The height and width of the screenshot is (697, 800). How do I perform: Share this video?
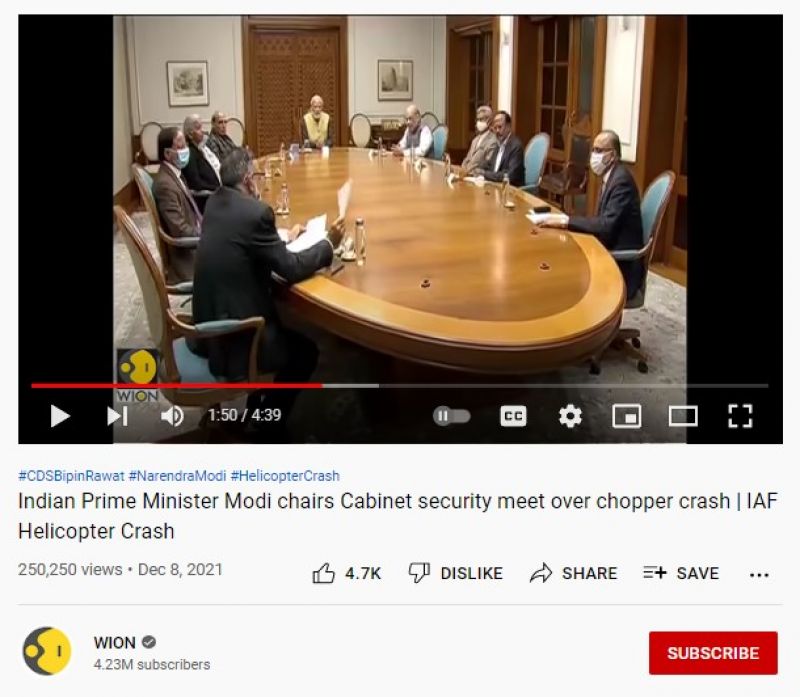573,573
